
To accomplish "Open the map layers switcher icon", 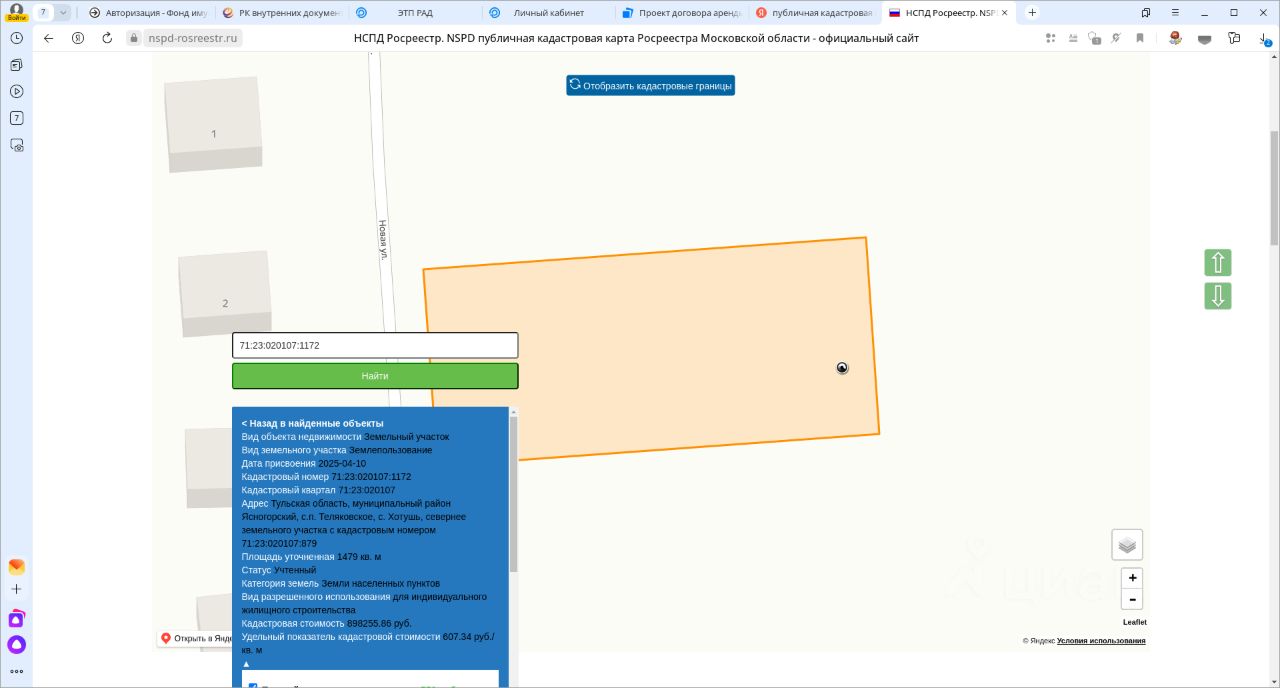I will point(1127,545).
